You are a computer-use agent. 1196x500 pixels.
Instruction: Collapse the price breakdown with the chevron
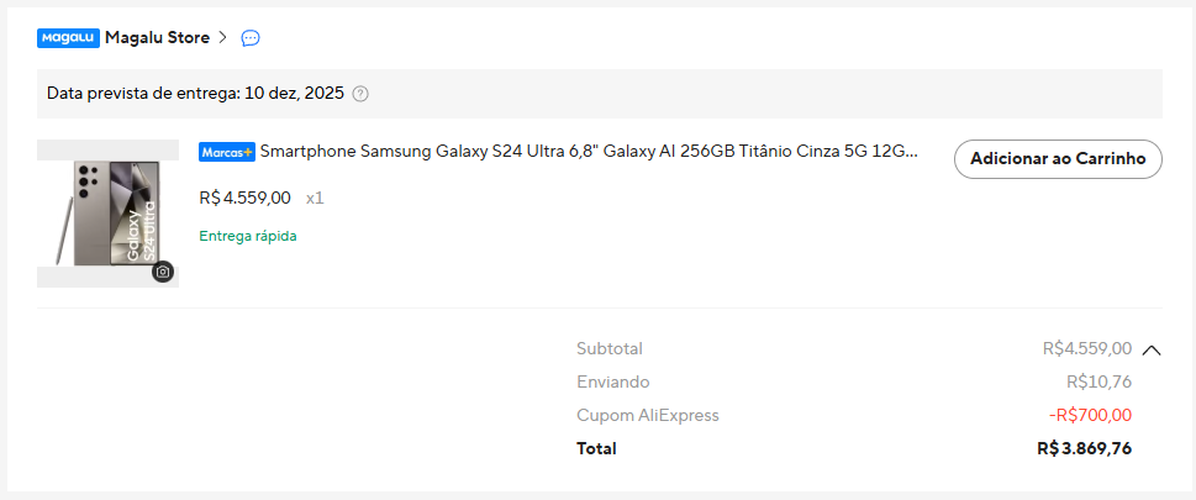click(1151, 350)
